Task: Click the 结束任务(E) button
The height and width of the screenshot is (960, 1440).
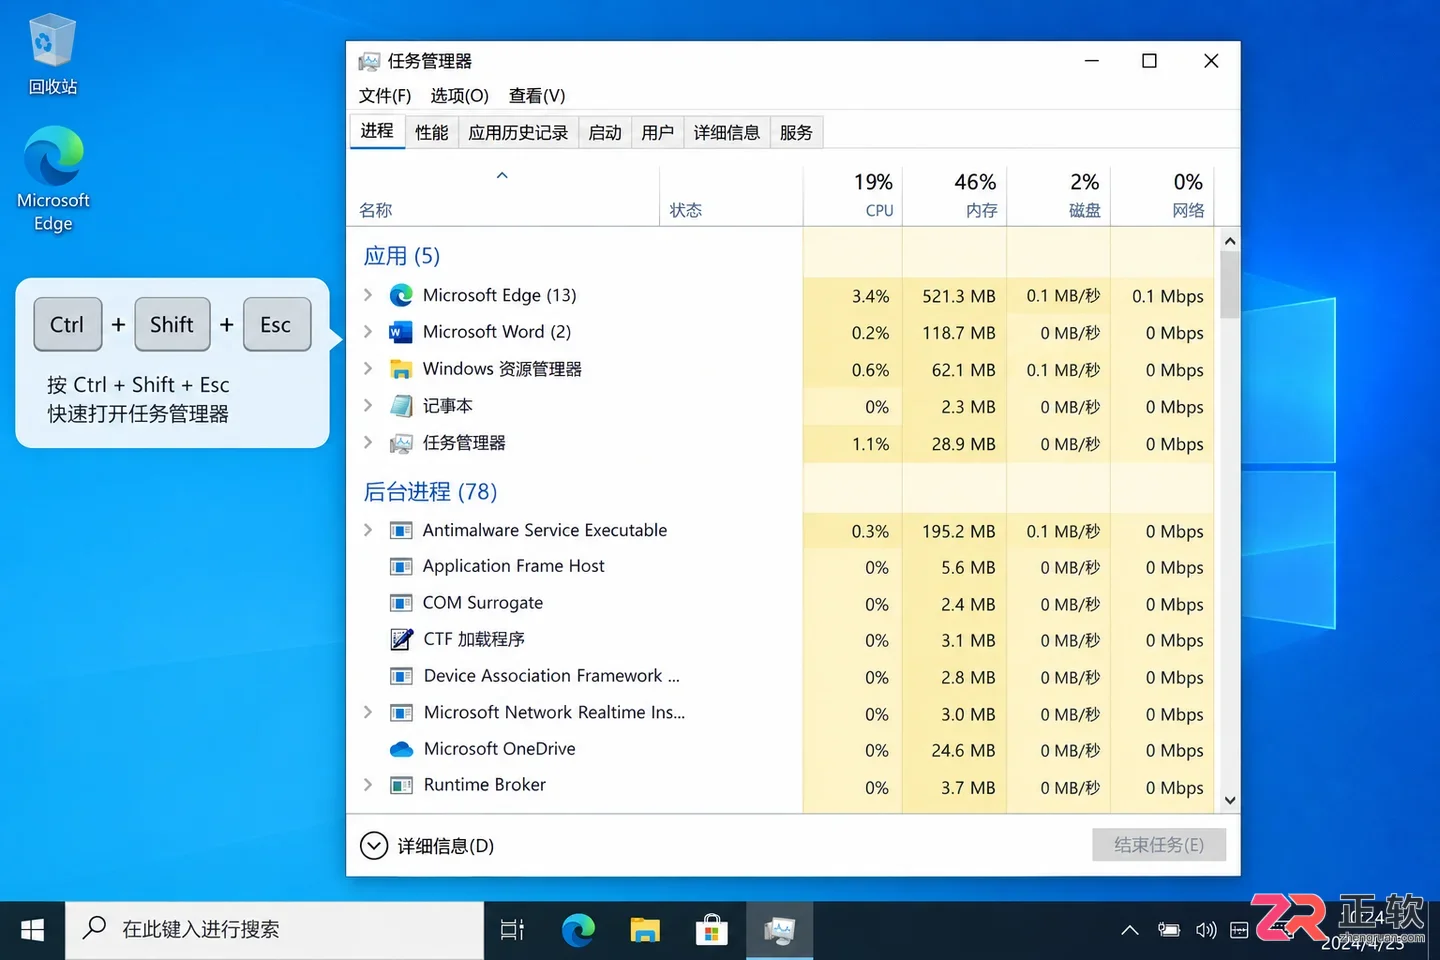Action: coord(1159,845)
